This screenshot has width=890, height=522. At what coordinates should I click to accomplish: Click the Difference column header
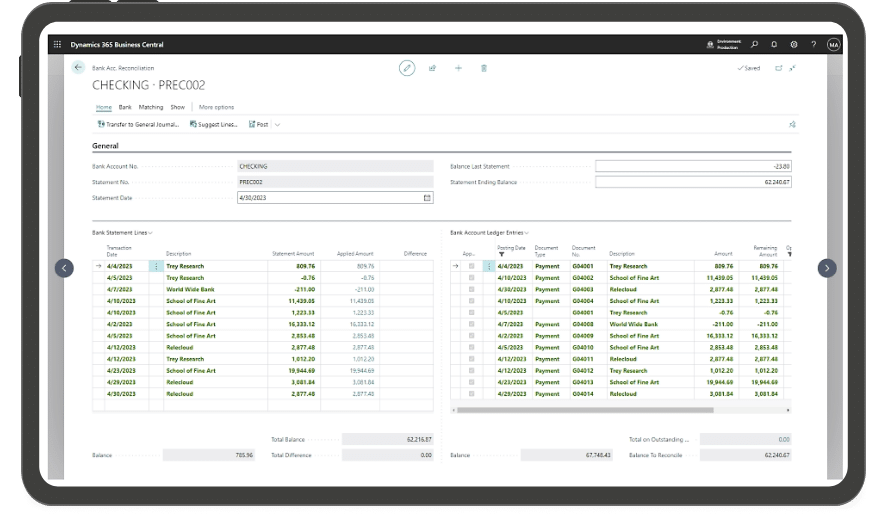point(415,254)
